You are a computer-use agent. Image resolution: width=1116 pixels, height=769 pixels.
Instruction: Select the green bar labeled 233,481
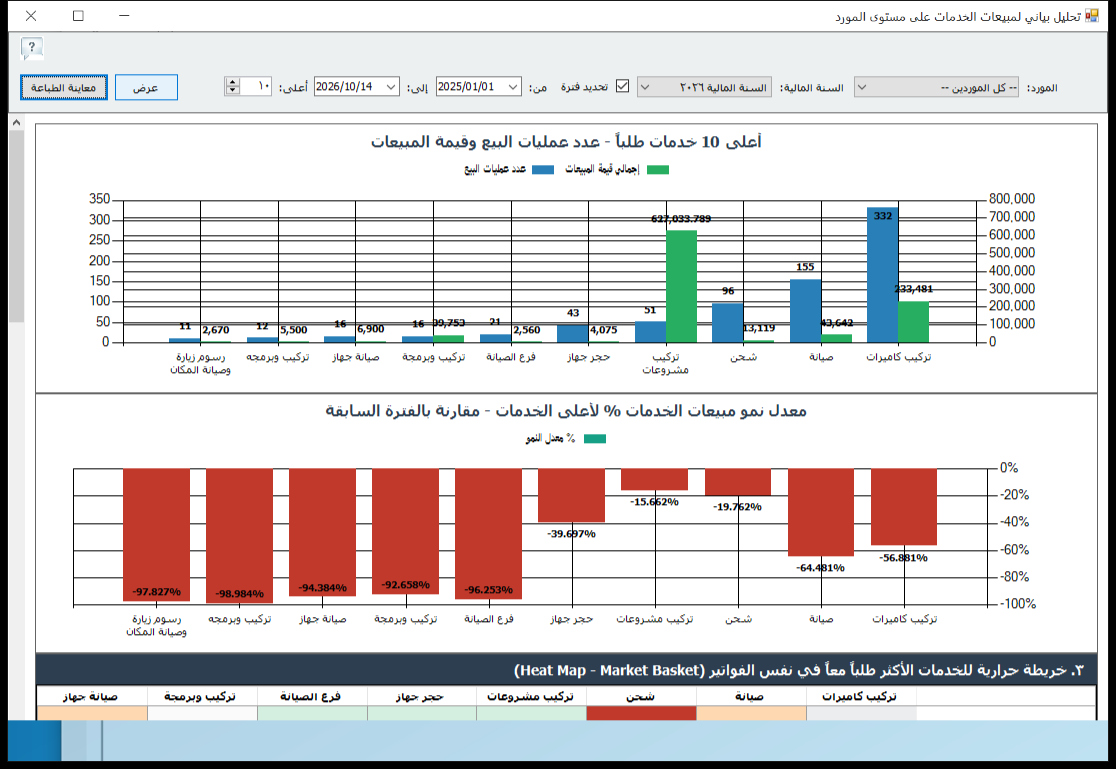pyautogui.click(x=913, y=322)
